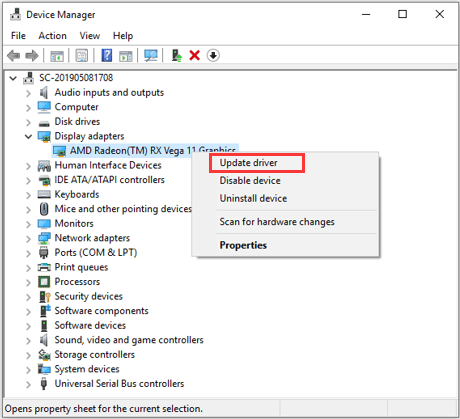Image resolution: width=460 pixels, height=419 pixels.
Task: Open the View menu
Action: point(90,36)
